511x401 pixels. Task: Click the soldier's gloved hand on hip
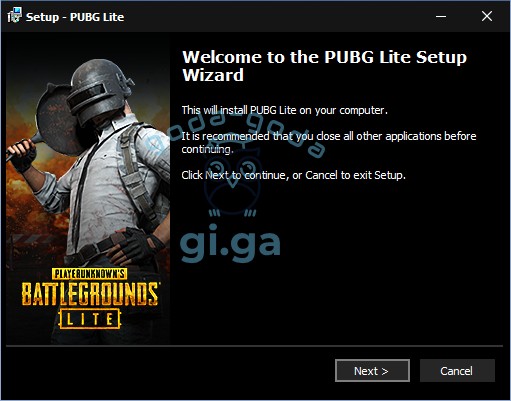pos(133,245)
